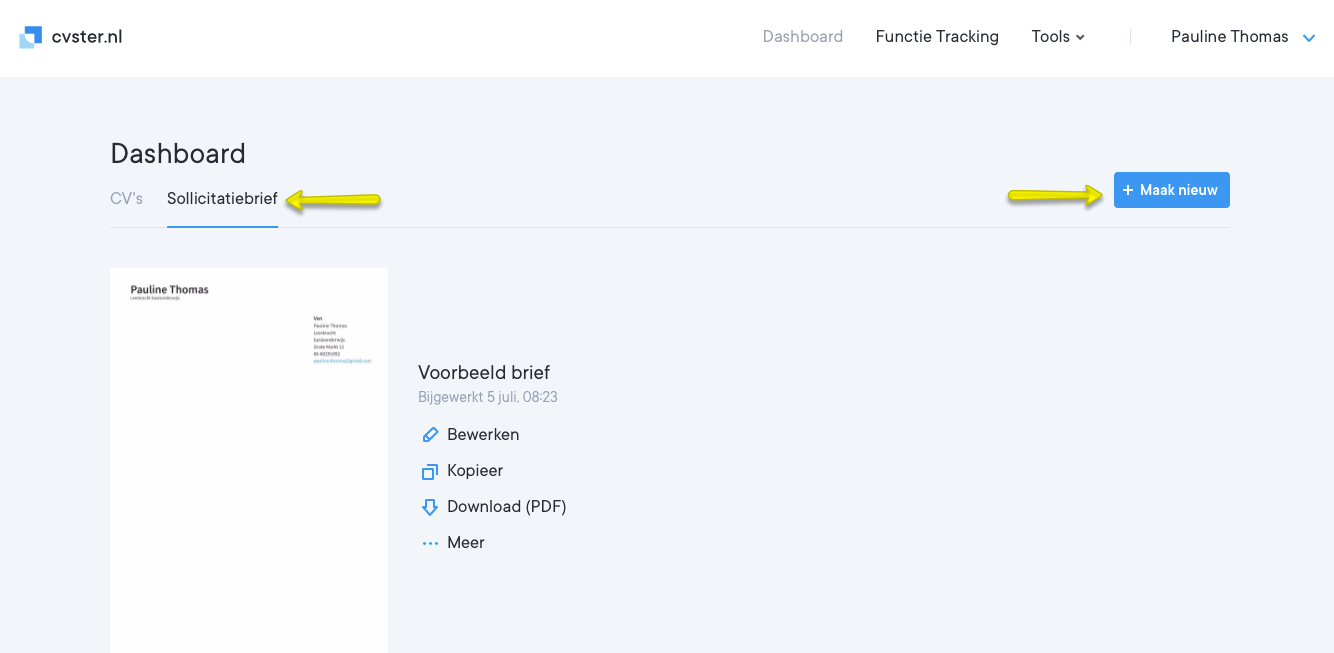Click the download arrow icon for PDF
1334x653 pixels.
[430, 507]
